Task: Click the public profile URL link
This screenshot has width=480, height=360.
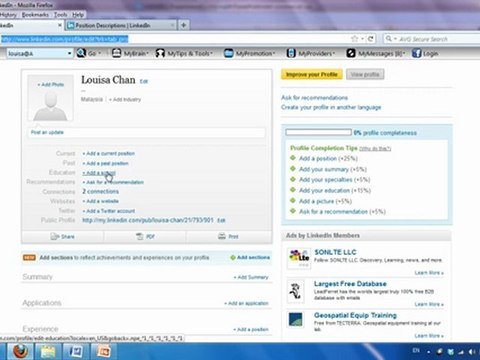Action: coord(148,220)
